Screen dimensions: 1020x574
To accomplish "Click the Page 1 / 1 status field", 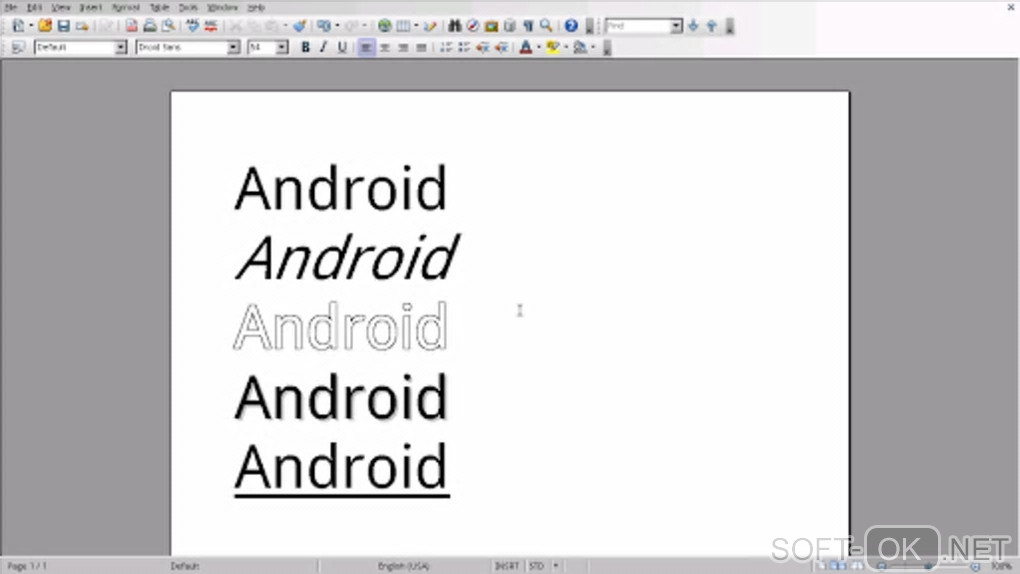I will [27, 566].
